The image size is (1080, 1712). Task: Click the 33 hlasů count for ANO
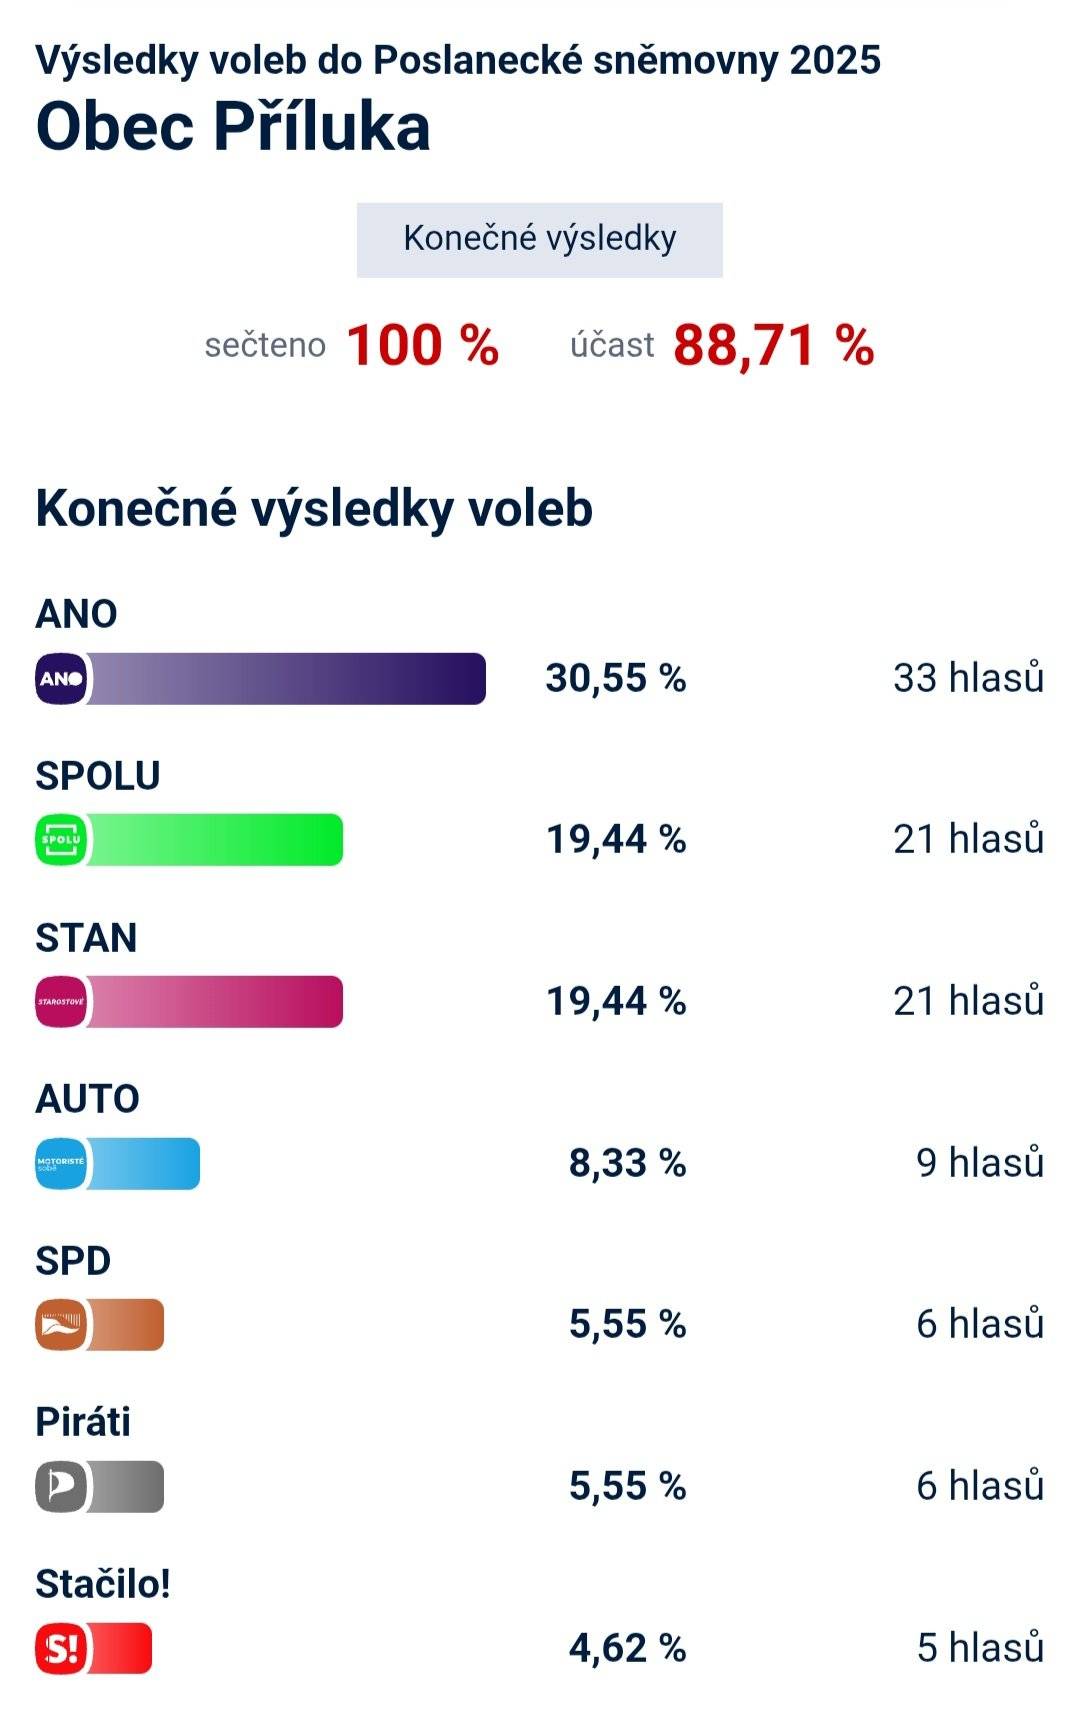click(x=967, y=681)
